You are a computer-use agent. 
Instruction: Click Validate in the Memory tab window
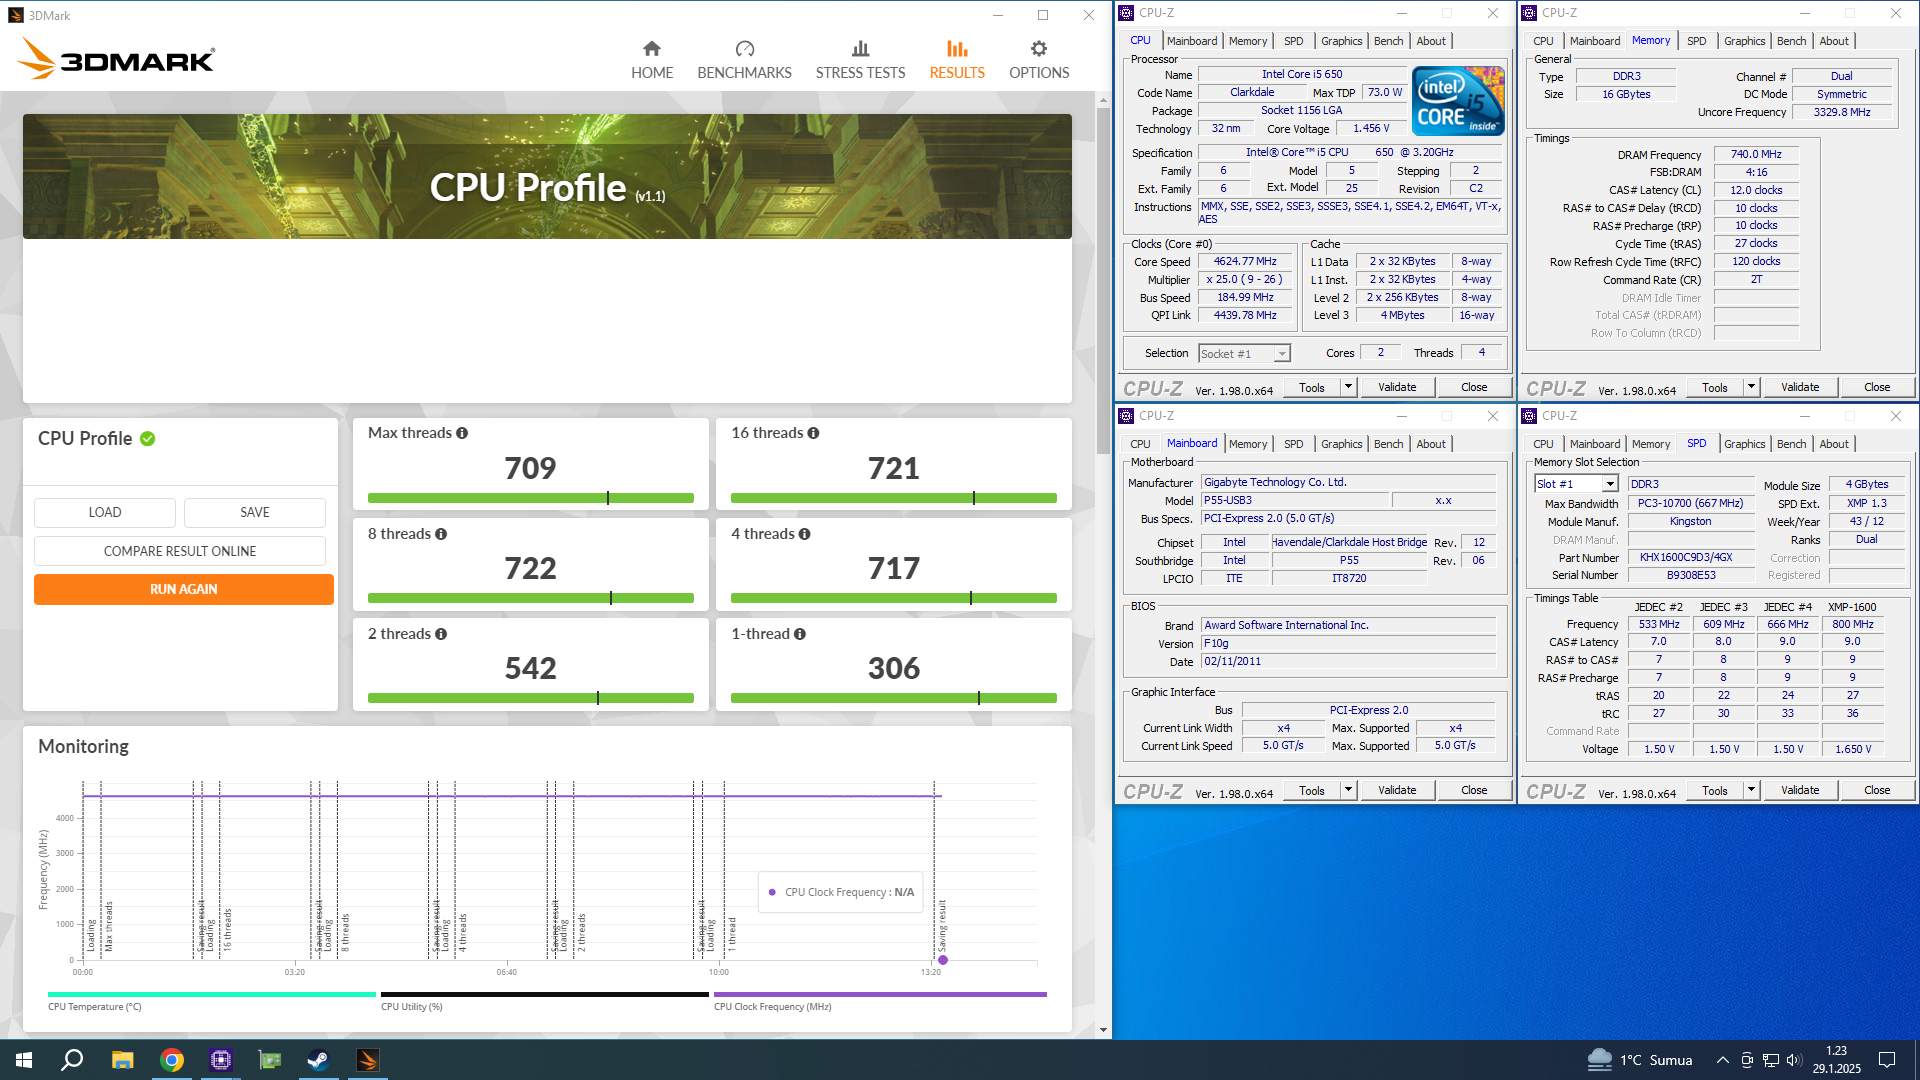[x=1800, y=387]
